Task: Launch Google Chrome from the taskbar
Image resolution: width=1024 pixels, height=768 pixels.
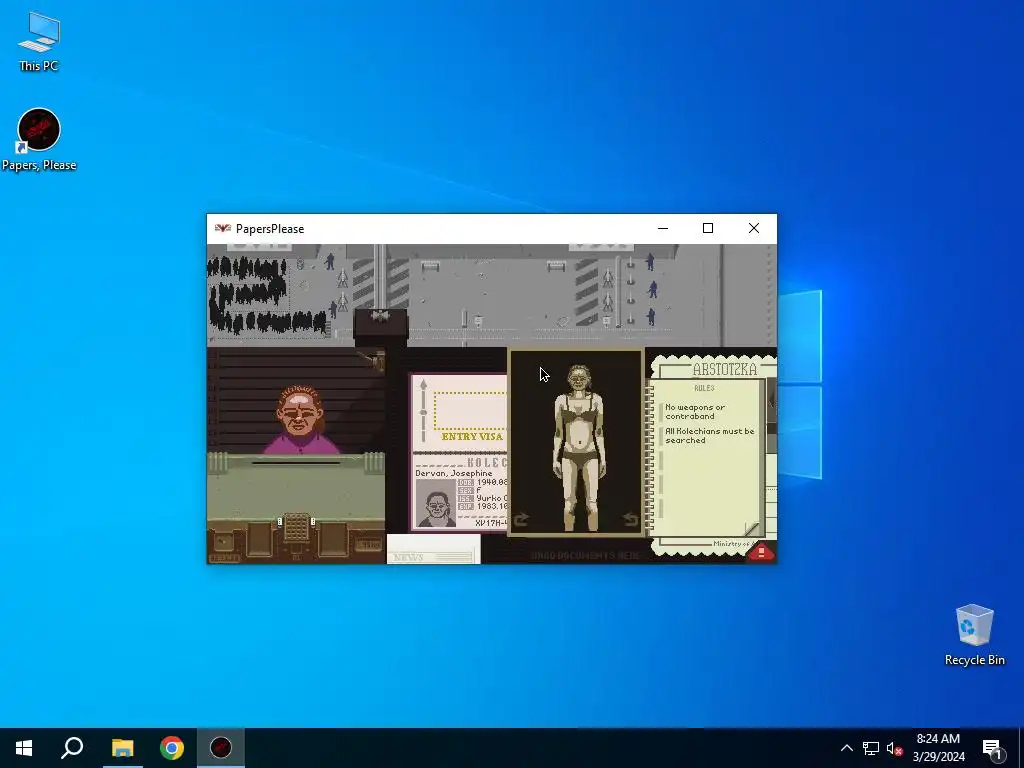Action: pos(172,748)
